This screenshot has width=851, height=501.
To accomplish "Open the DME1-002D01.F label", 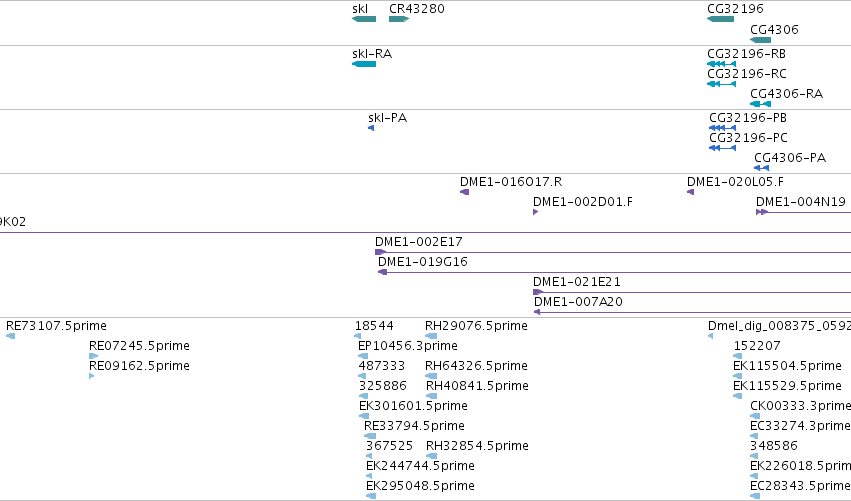I will pyautogui.click(x=583, y=201).
